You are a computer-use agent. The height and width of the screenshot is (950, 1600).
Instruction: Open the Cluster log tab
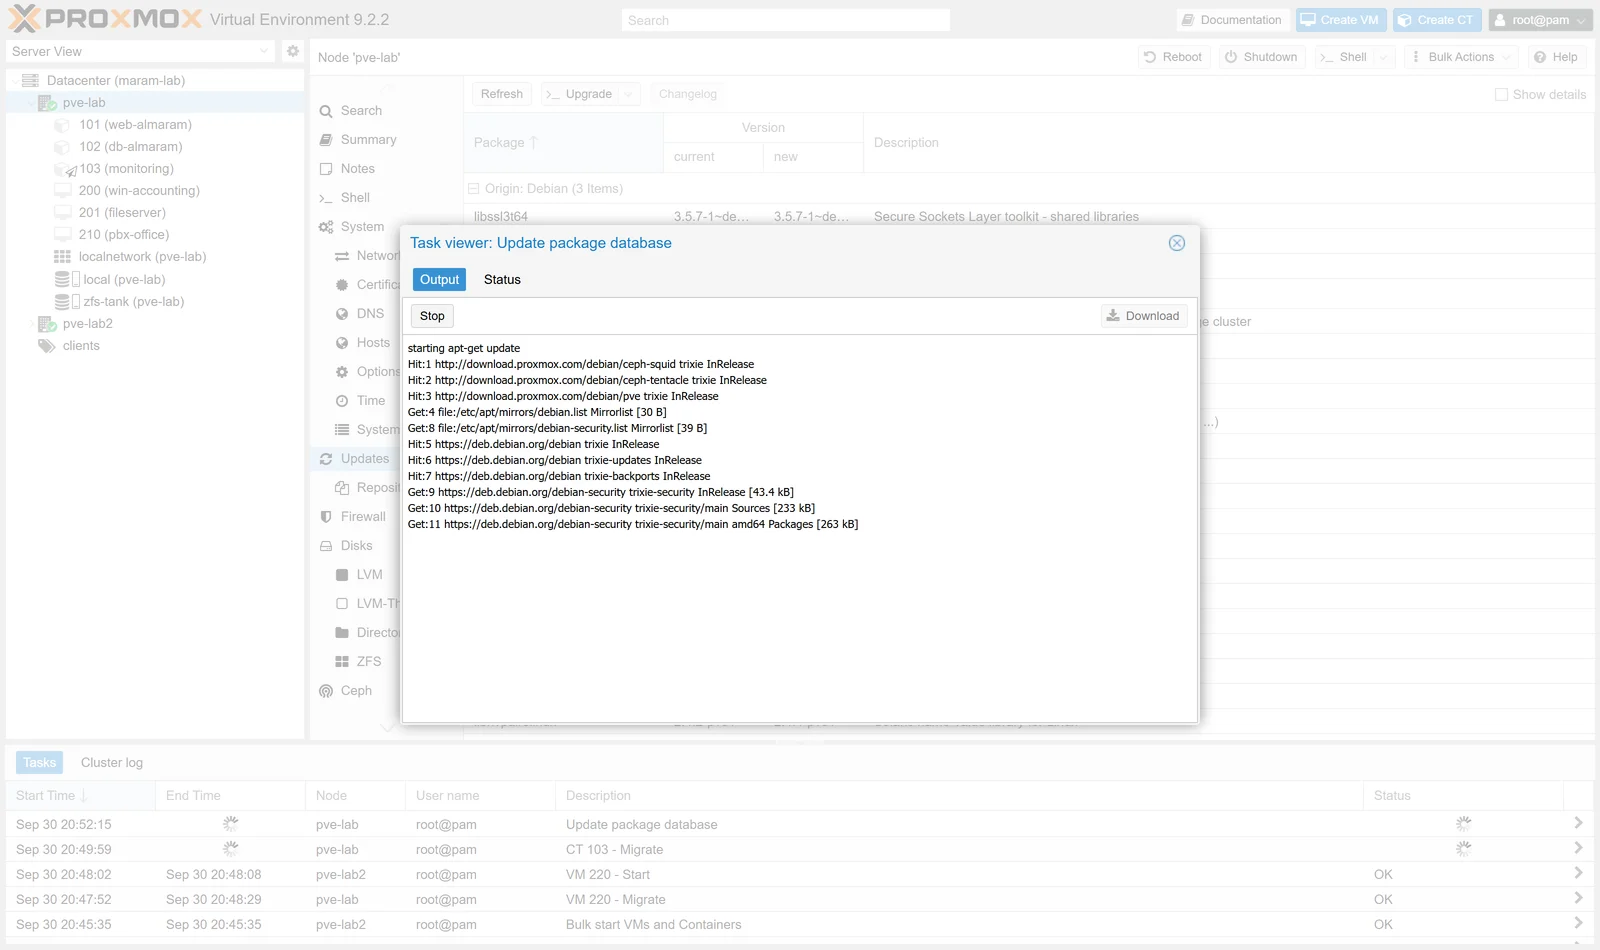coord(112,763)
